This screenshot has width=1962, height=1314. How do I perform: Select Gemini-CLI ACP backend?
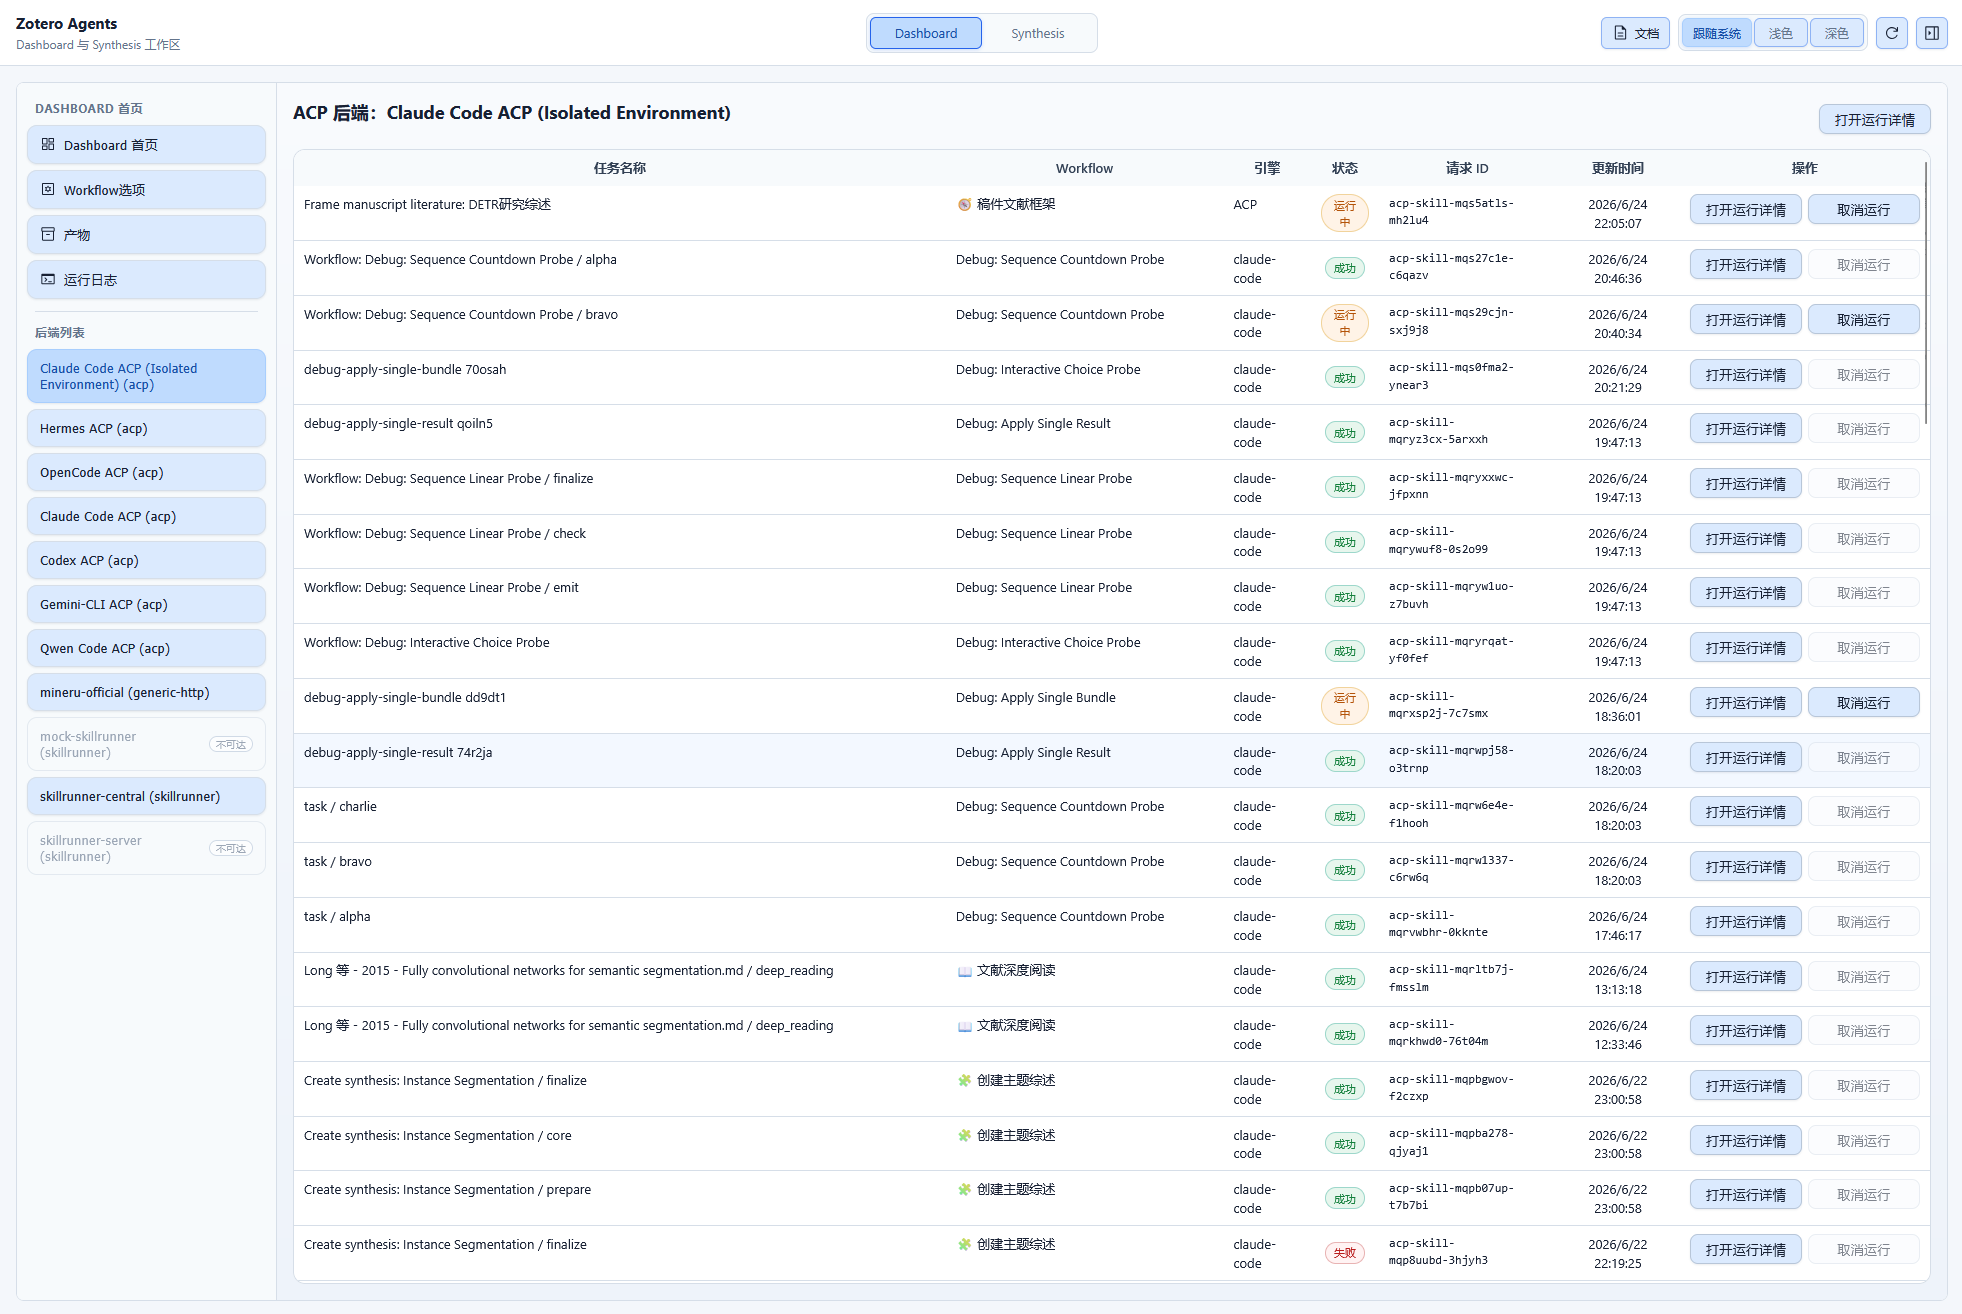pyautogui.click(x=146, y=604)
